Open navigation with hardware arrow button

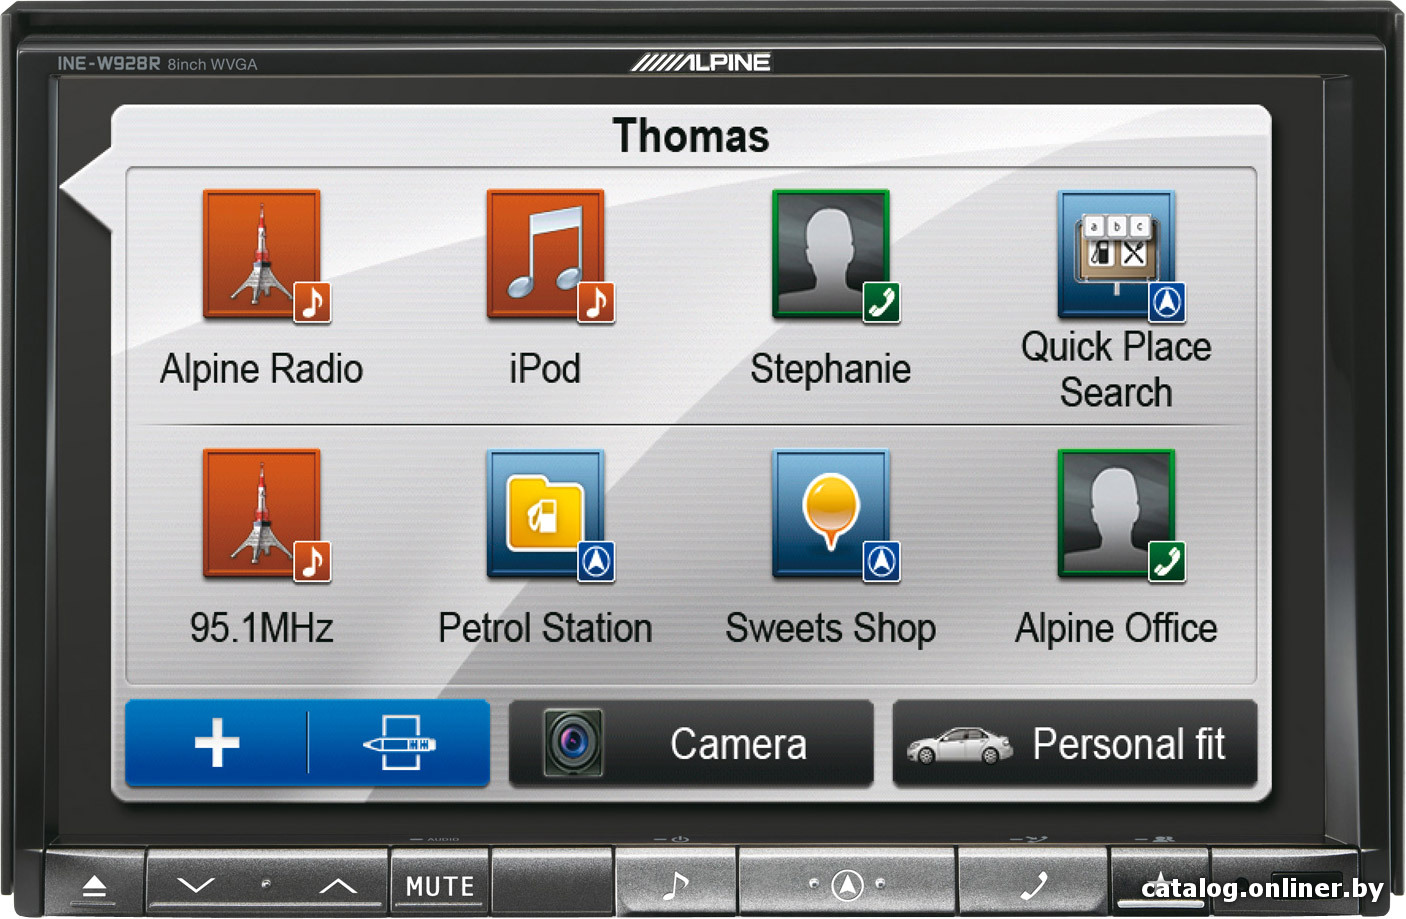(x=848, y=885)
